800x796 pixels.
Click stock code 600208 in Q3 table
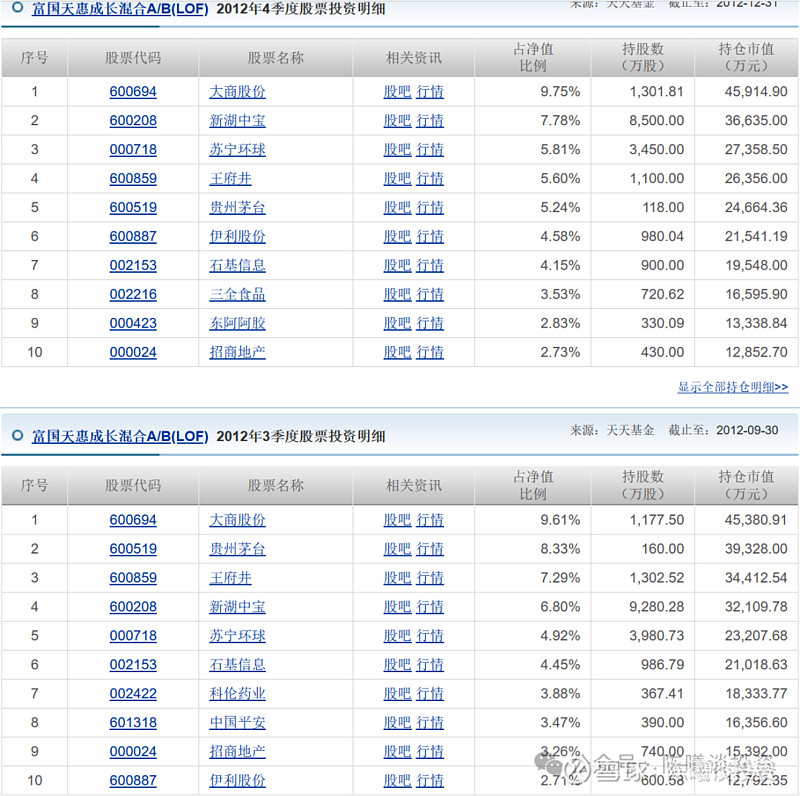pos(133,607)
